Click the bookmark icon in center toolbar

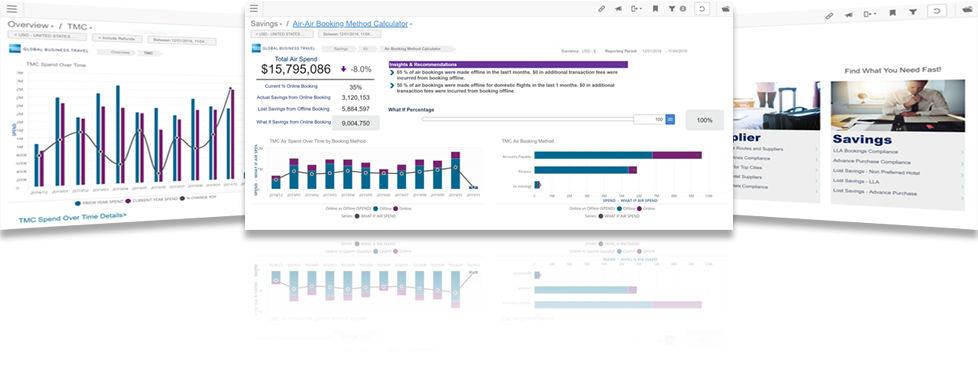655,9
